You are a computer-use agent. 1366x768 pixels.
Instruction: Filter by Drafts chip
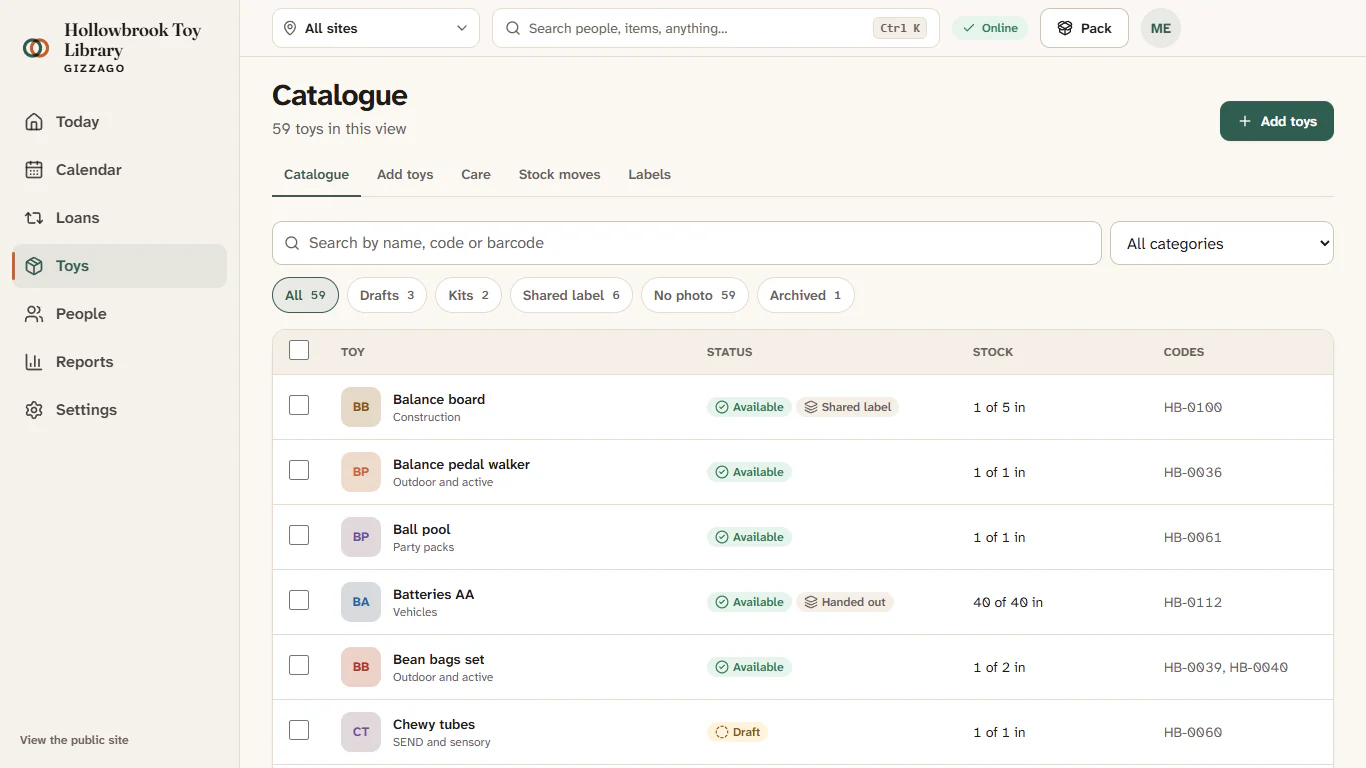pyautogui.click(x=387, y=295)
